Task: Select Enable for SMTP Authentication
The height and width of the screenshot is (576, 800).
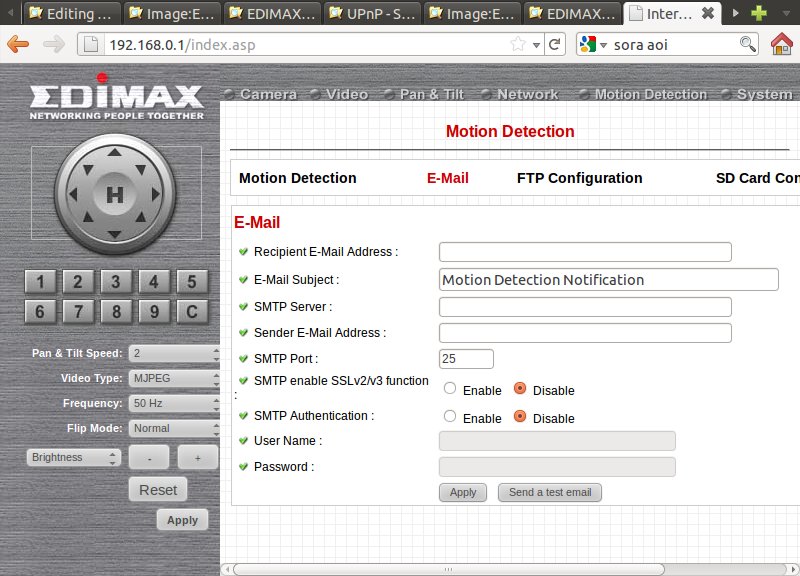Action: (450, 417)
